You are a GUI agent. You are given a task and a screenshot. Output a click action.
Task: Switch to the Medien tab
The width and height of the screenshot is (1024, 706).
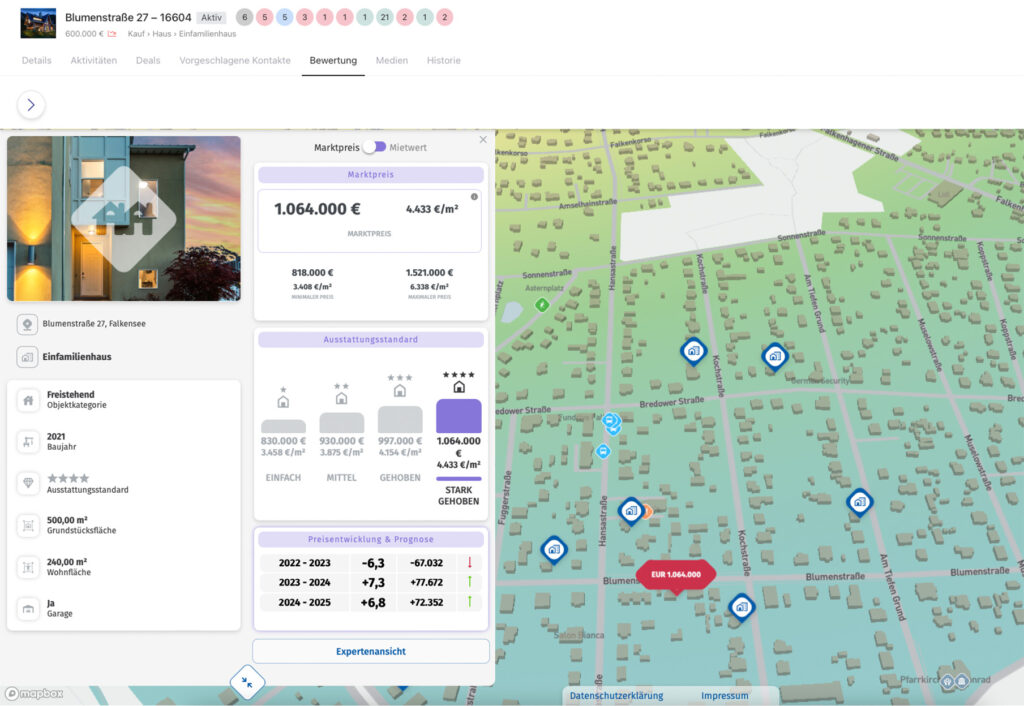[x=392, y=60]
